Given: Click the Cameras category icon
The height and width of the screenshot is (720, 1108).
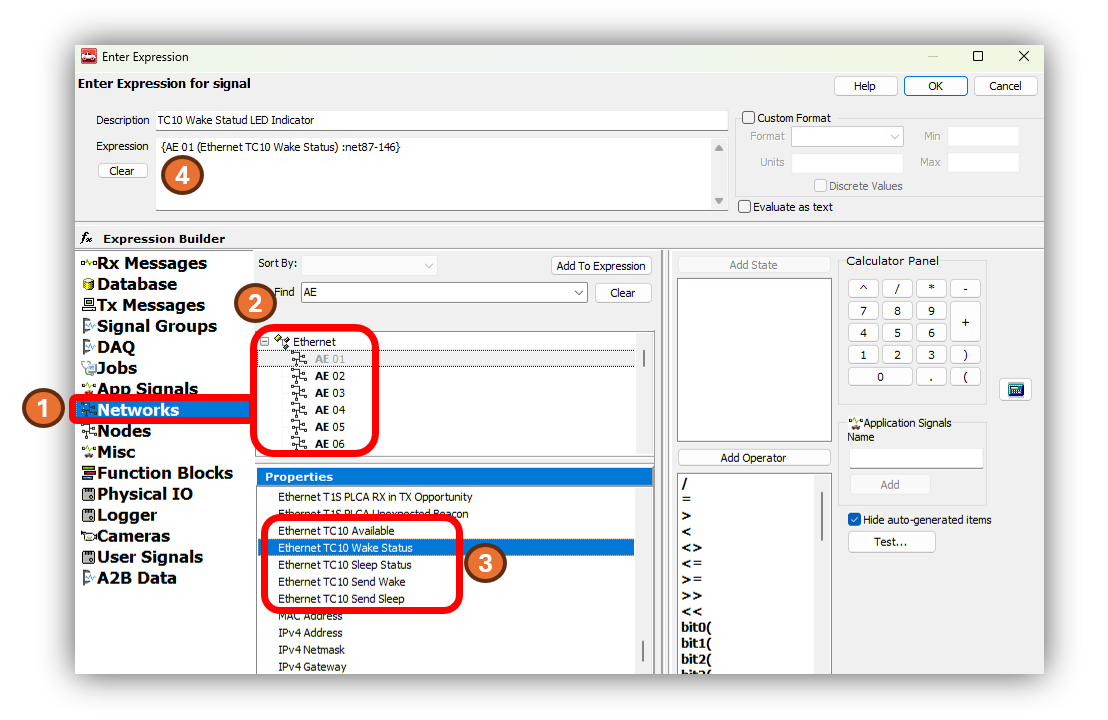Looking at the screenshot, I should (89, 536).
